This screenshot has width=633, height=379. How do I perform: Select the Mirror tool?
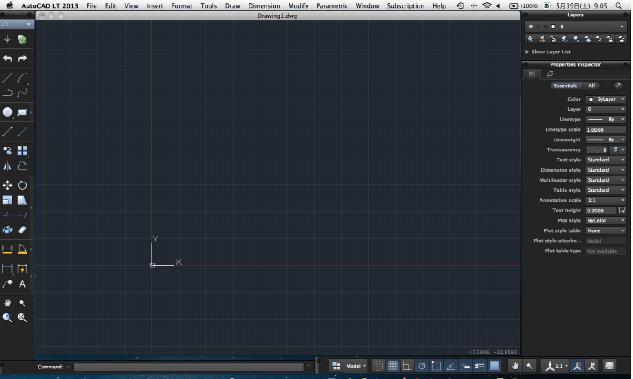coord(7,166)
